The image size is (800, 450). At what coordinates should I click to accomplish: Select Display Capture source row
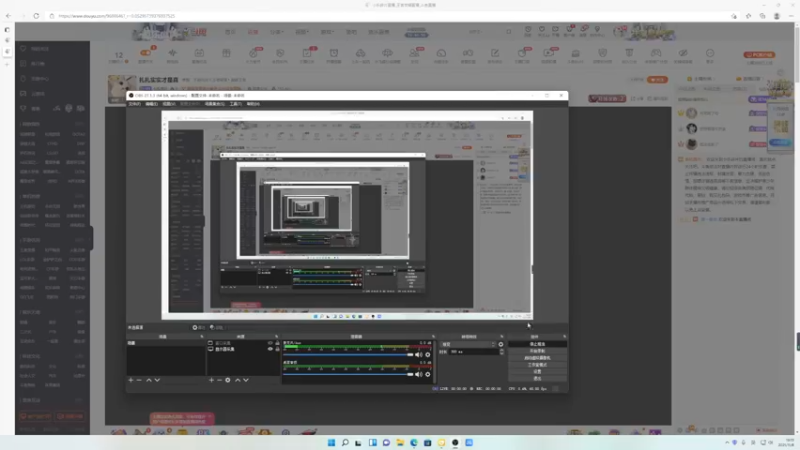point(244,349)
